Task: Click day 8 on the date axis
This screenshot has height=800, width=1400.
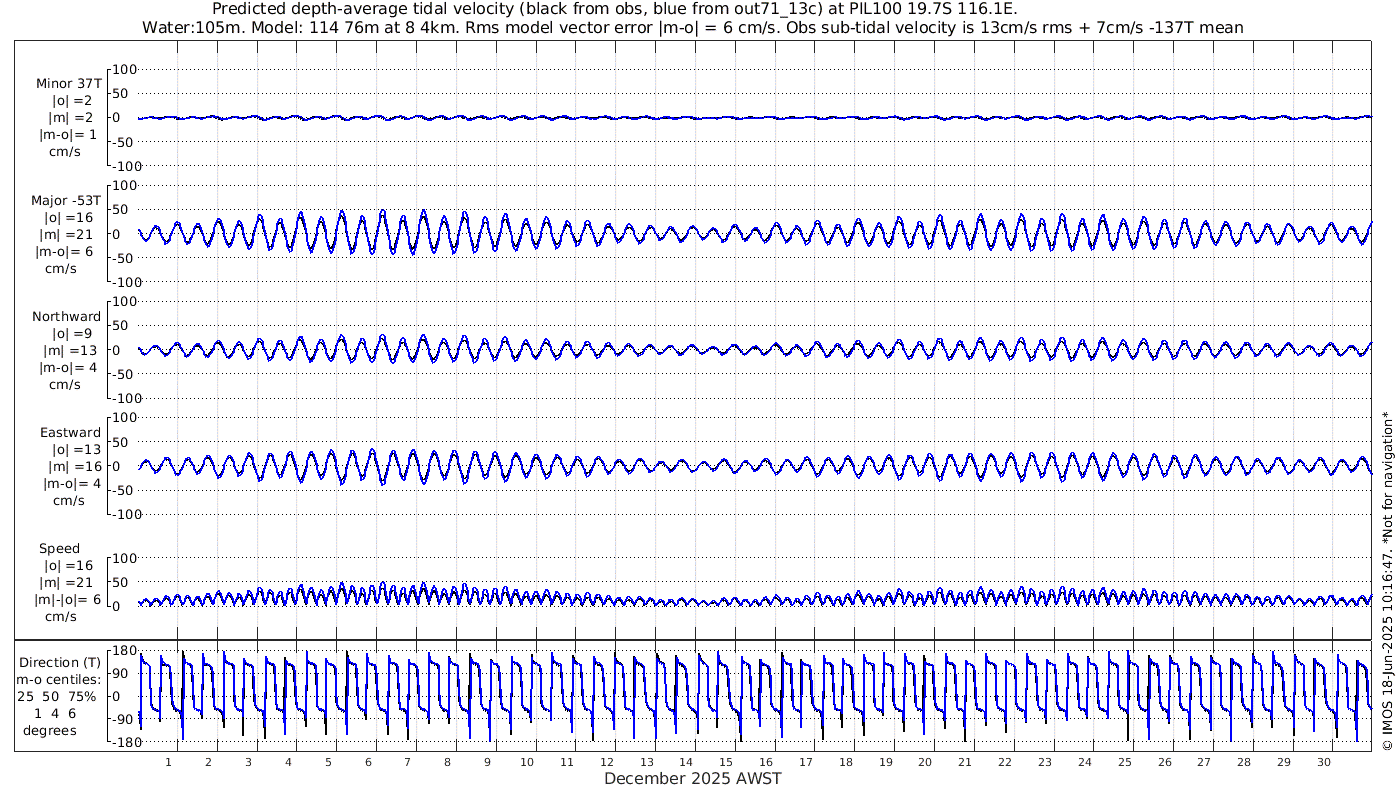Action: tap(447, 762)
